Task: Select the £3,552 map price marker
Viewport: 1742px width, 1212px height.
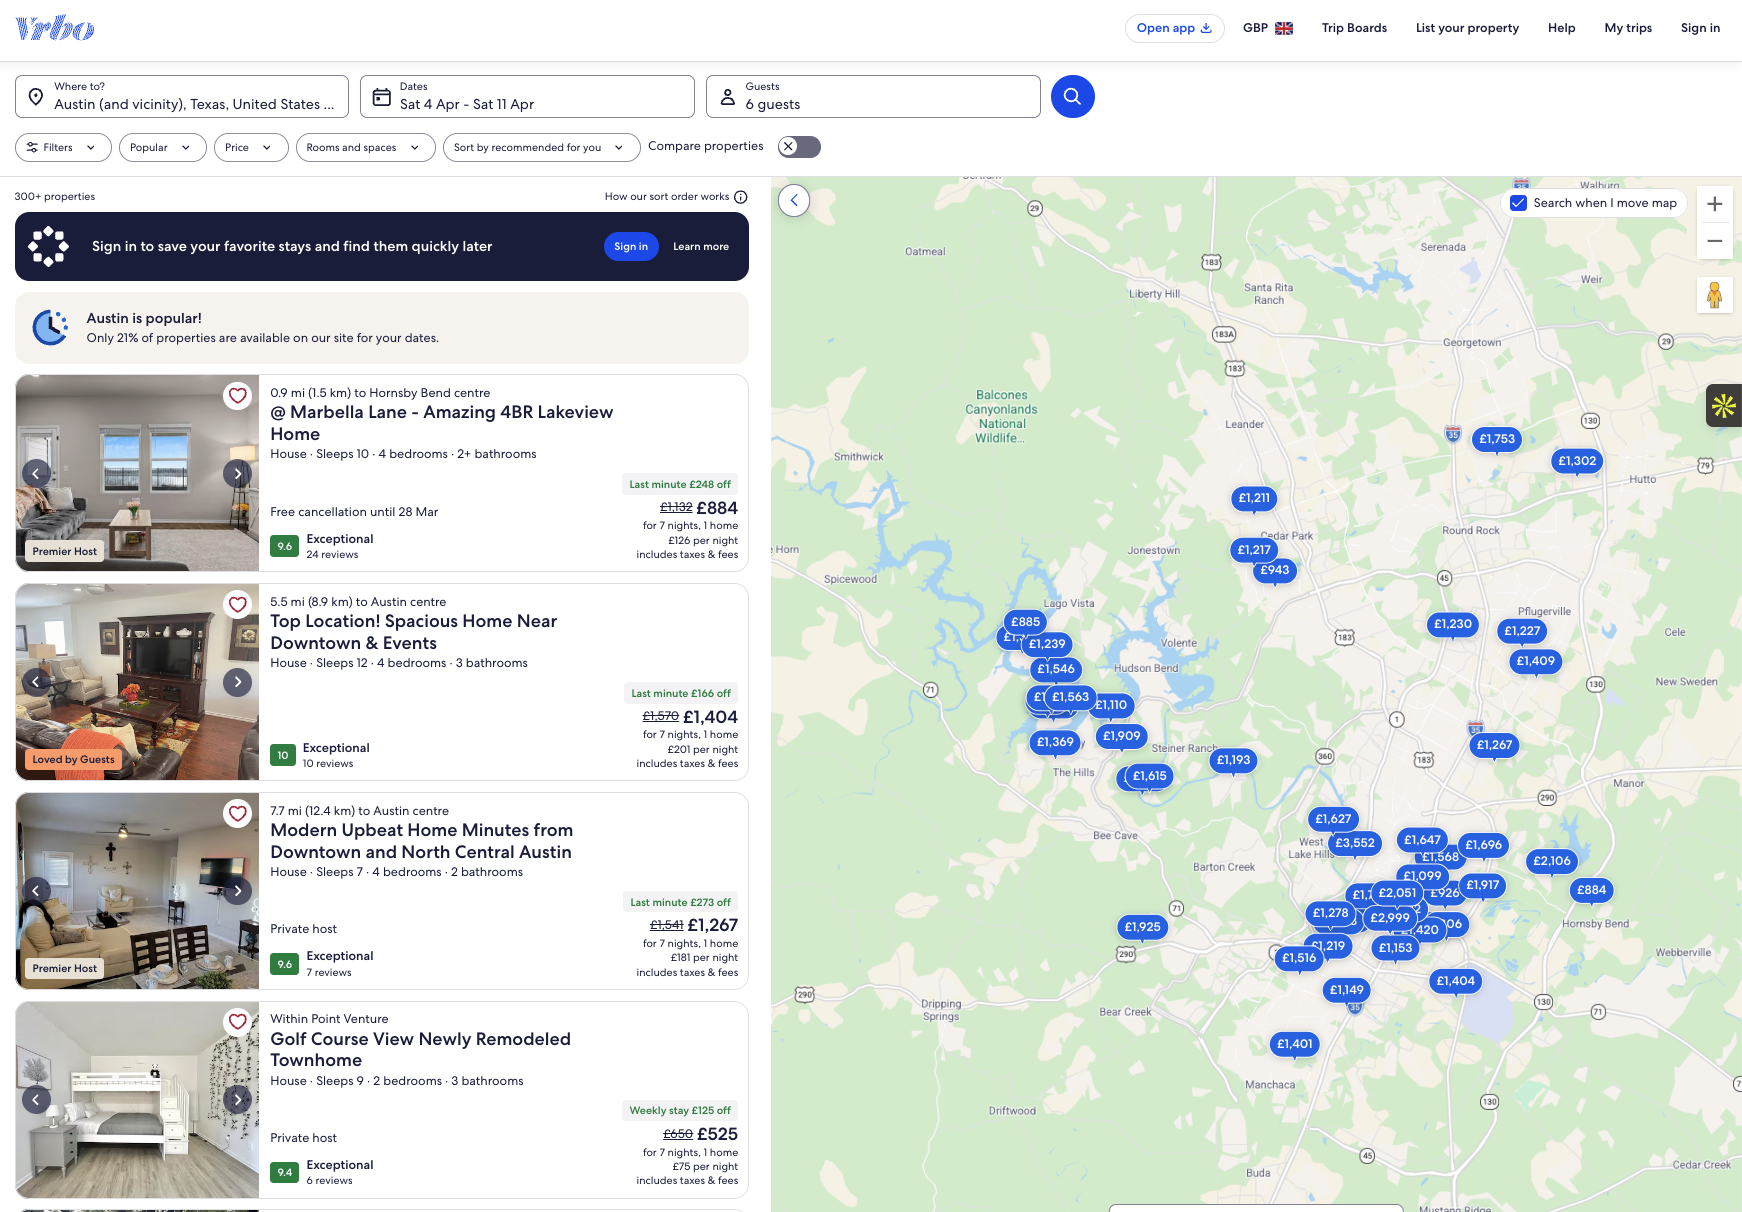Action: click(1354, 843)
